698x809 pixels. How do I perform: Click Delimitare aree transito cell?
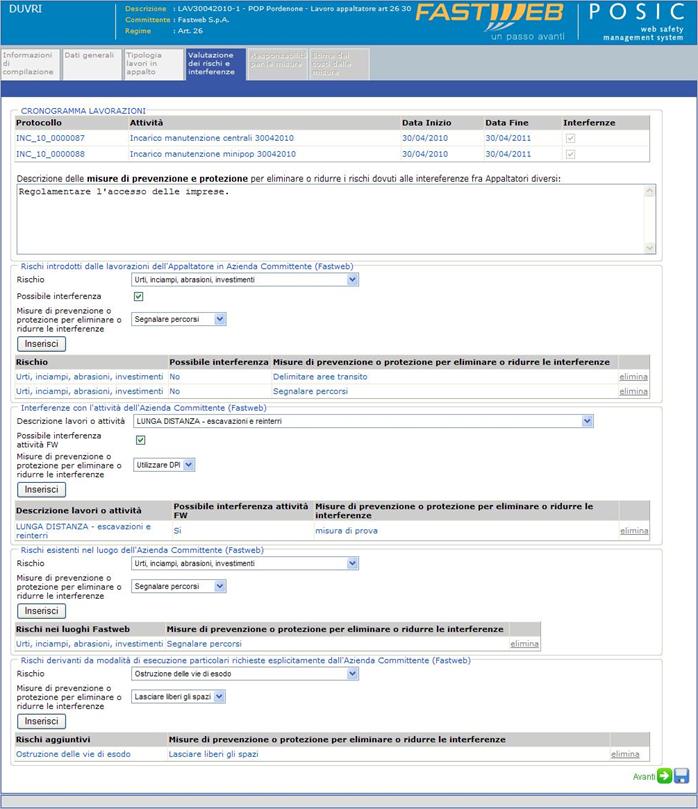[320, 377]
